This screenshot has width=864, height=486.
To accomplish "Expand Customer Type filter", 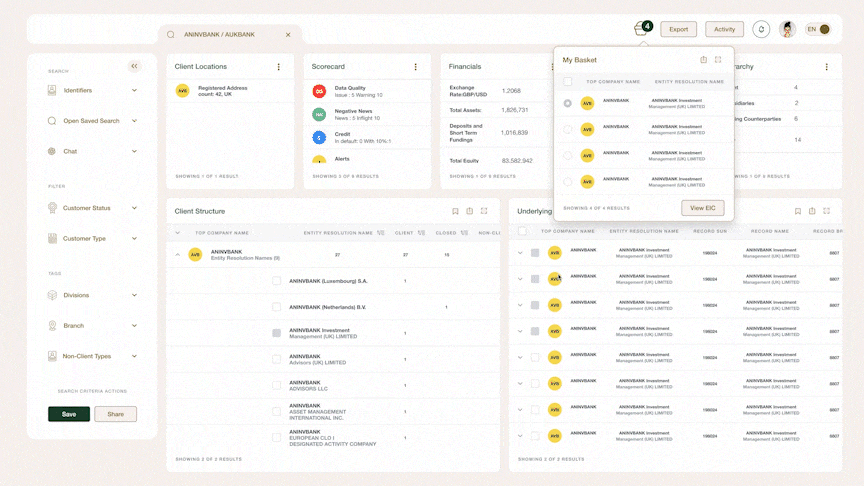I will 134,239.
